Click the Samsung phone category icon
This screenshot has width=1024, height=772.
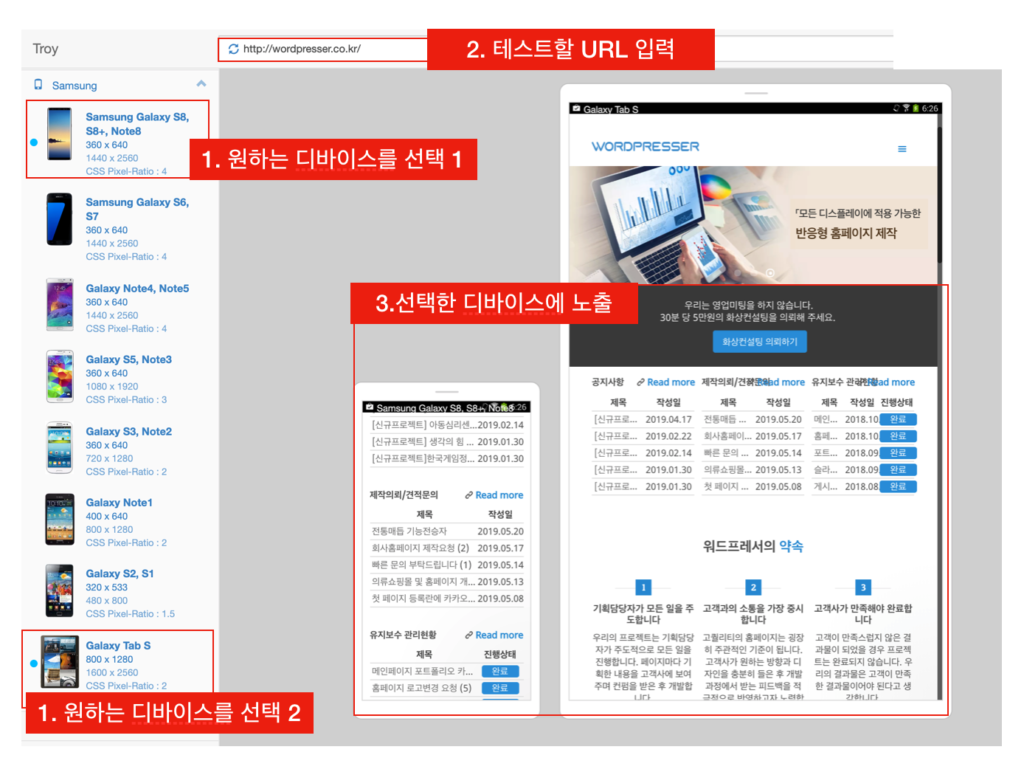(x=39, y=85)
